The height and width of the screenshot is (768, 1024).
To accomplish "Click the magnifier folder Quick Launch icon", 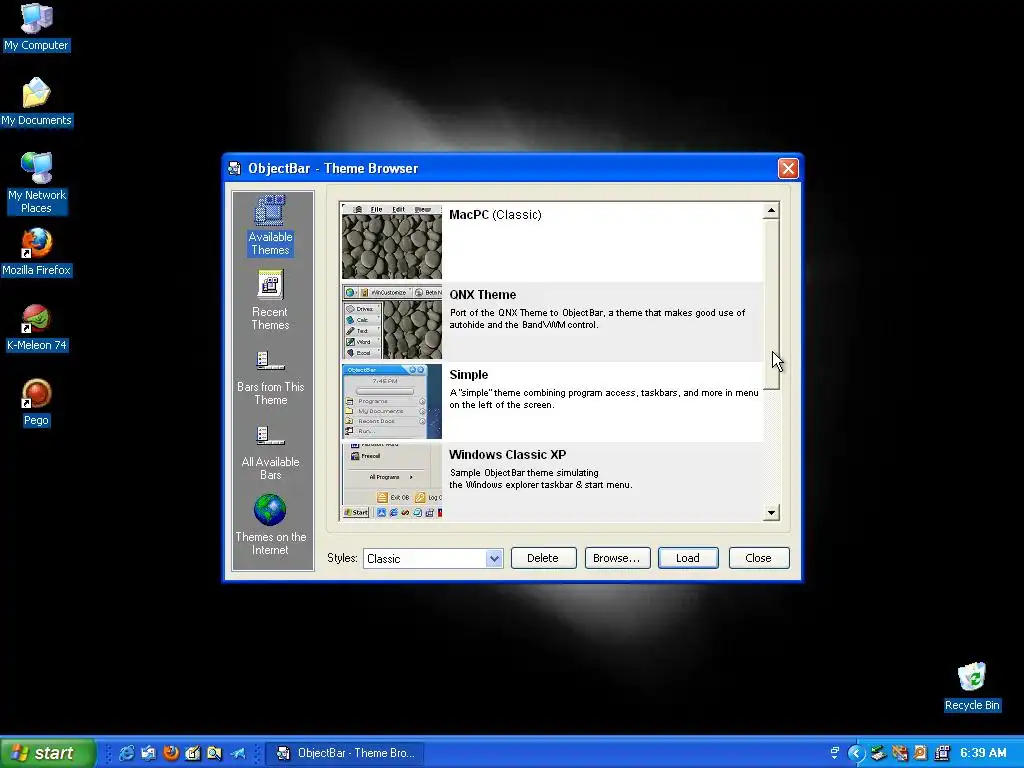I will tap(215, 753).
